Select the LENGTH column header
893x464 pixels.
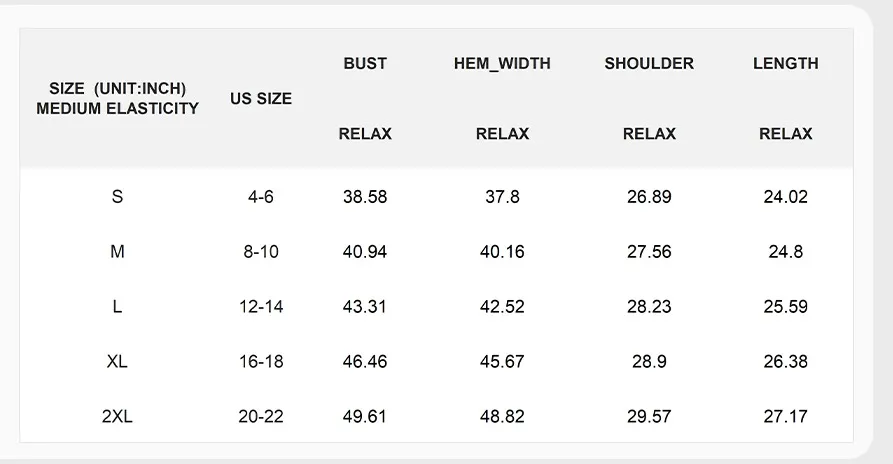pyautogui.click(x=786, y=63)
